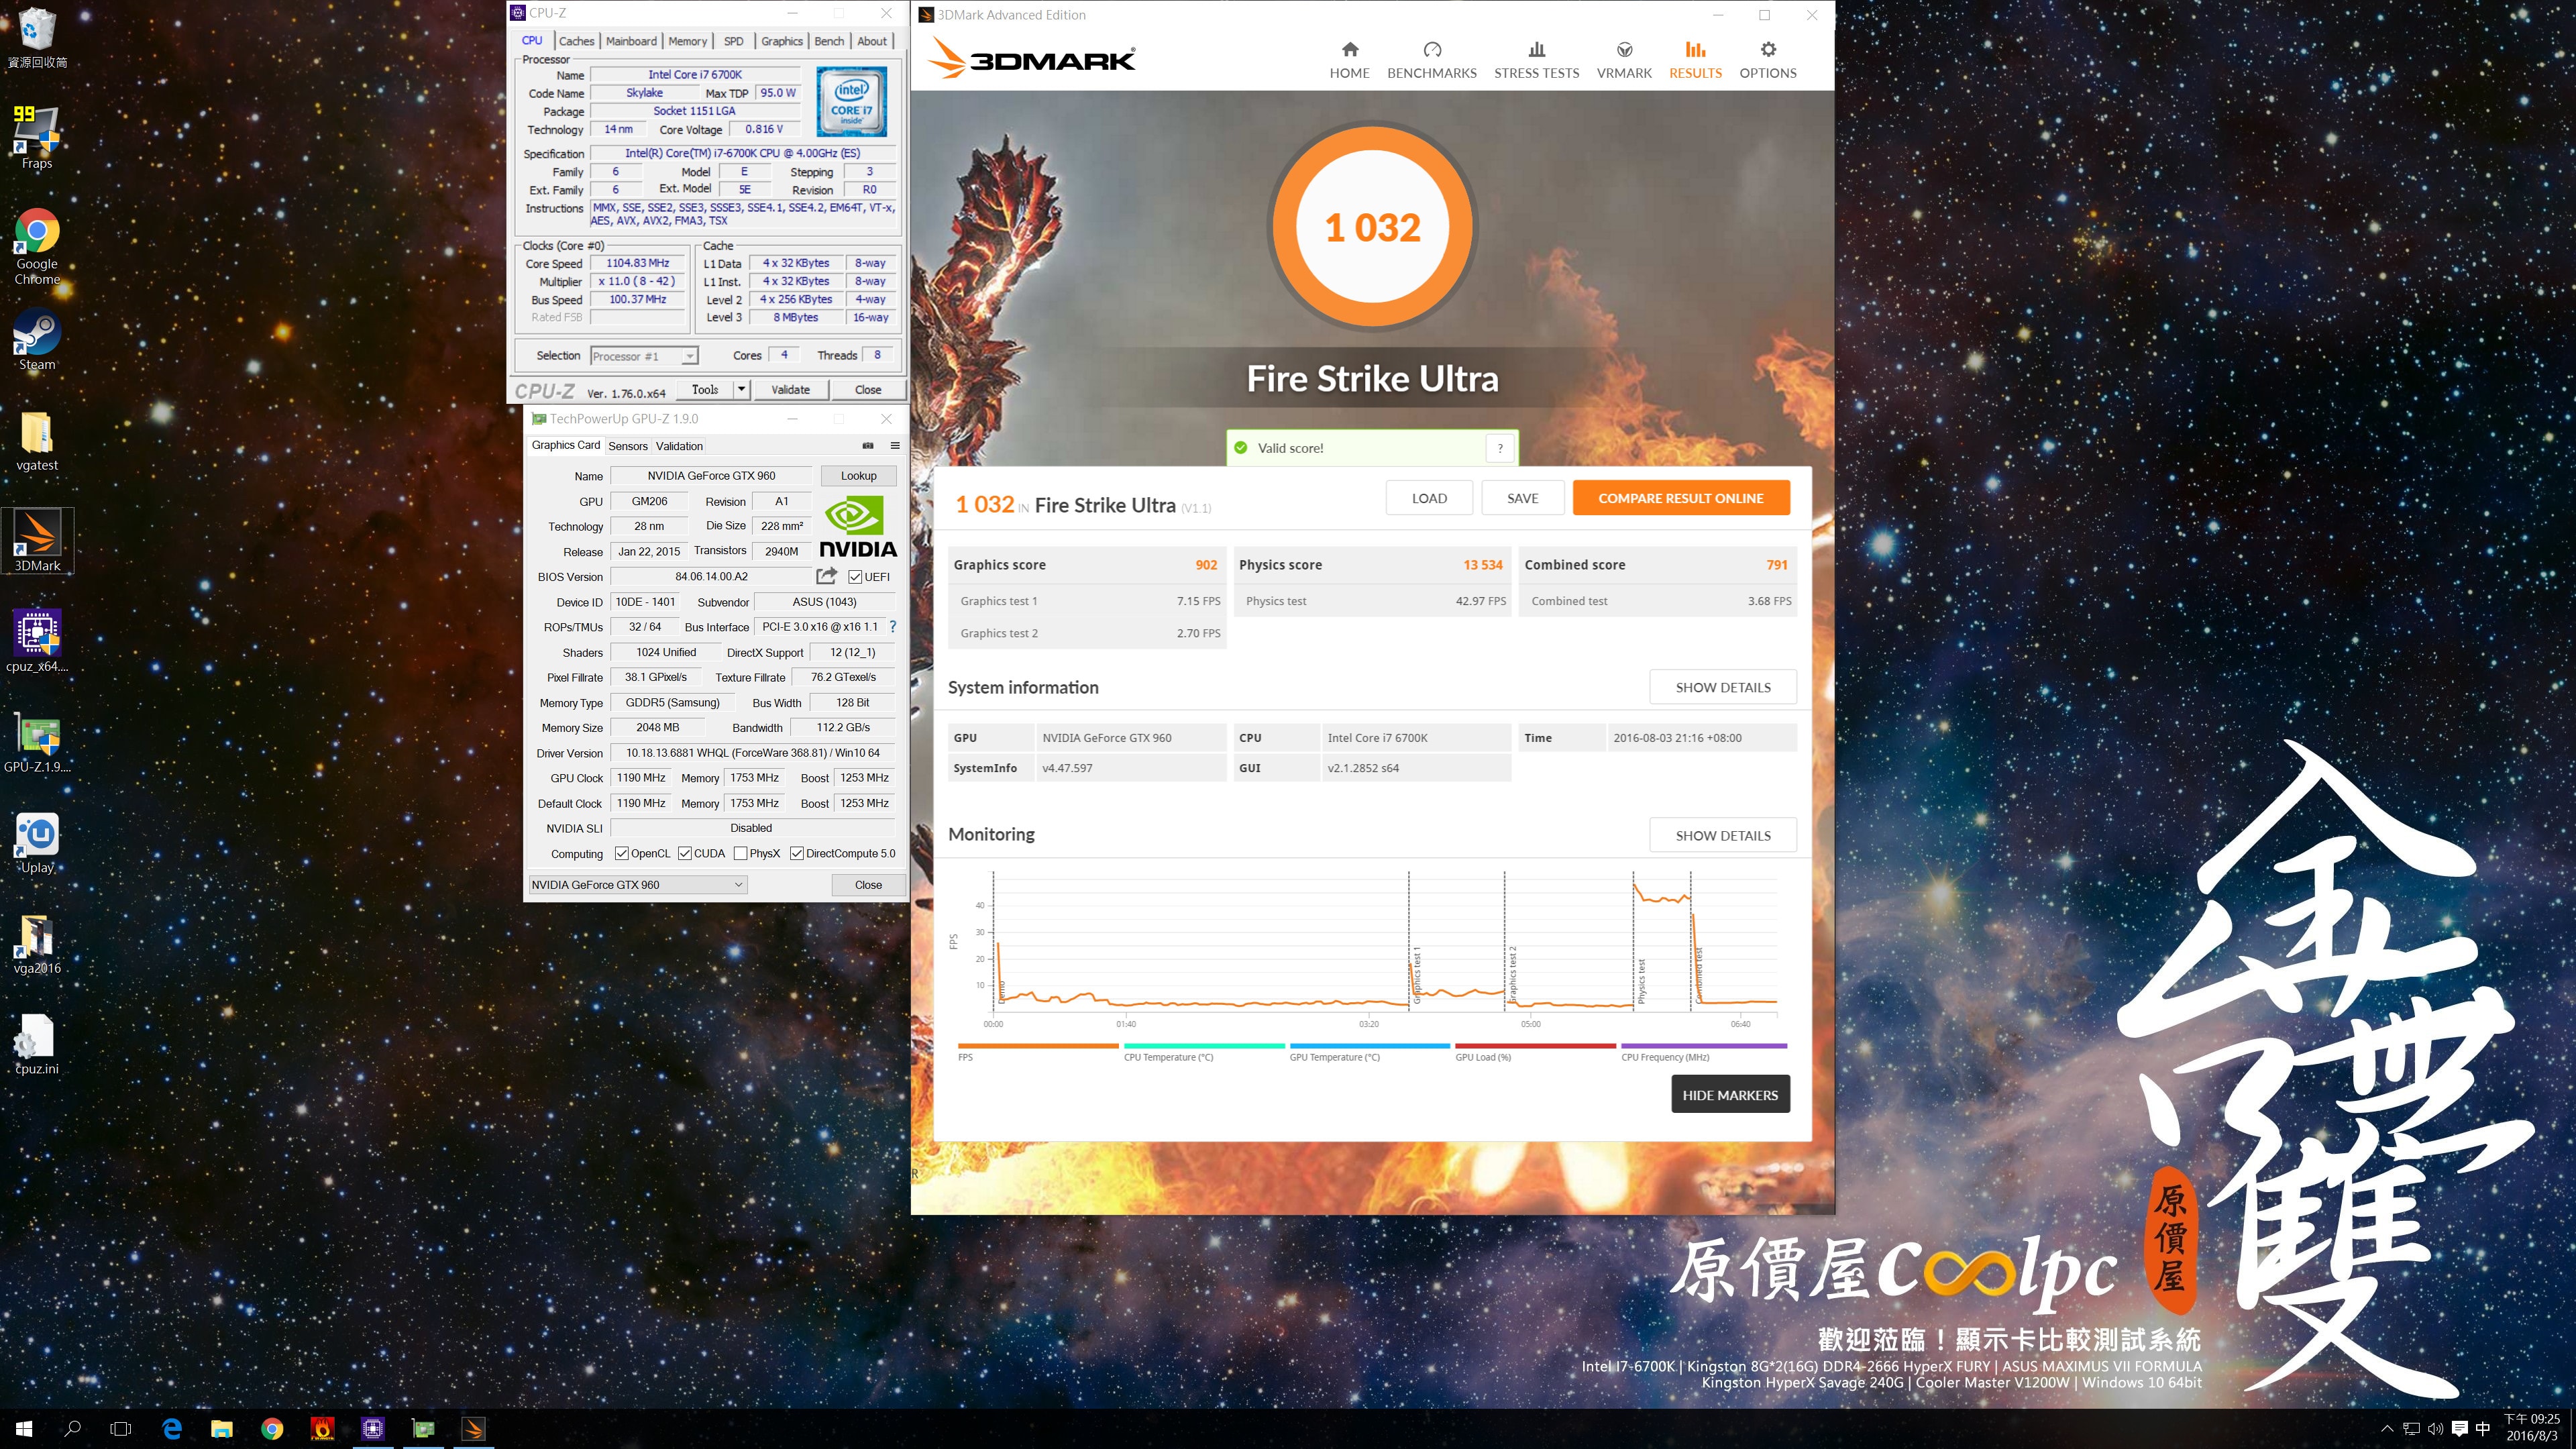Open vgatest folder on desktop
This screenshot has height=1449, width=2576.
click(37, 441)
